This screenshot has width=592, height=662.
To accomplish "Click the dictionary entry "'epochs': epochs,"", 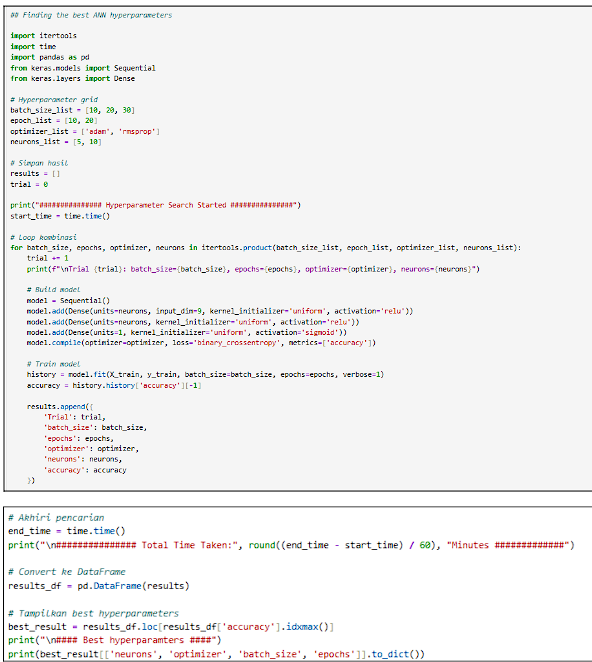I will coord(79,439).
